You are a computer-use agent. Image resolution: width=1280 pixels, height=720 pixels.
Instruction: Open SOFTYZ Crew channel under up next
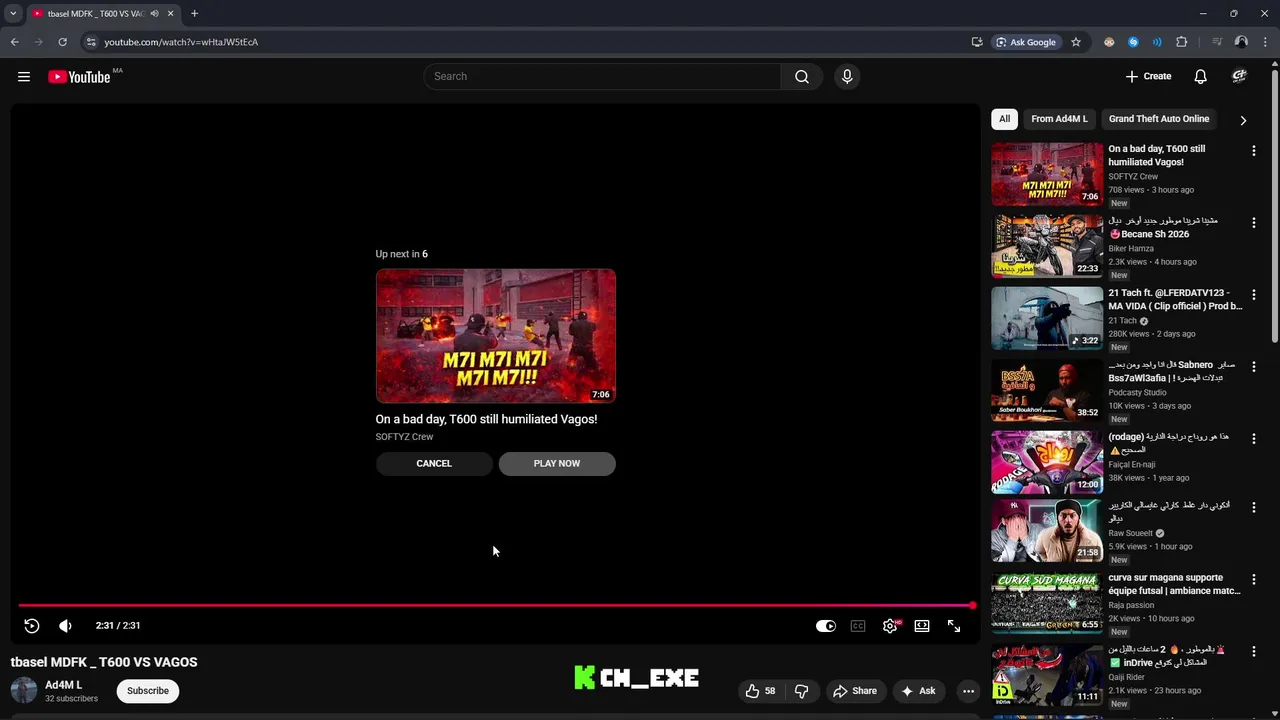click(x=404, y=437)
